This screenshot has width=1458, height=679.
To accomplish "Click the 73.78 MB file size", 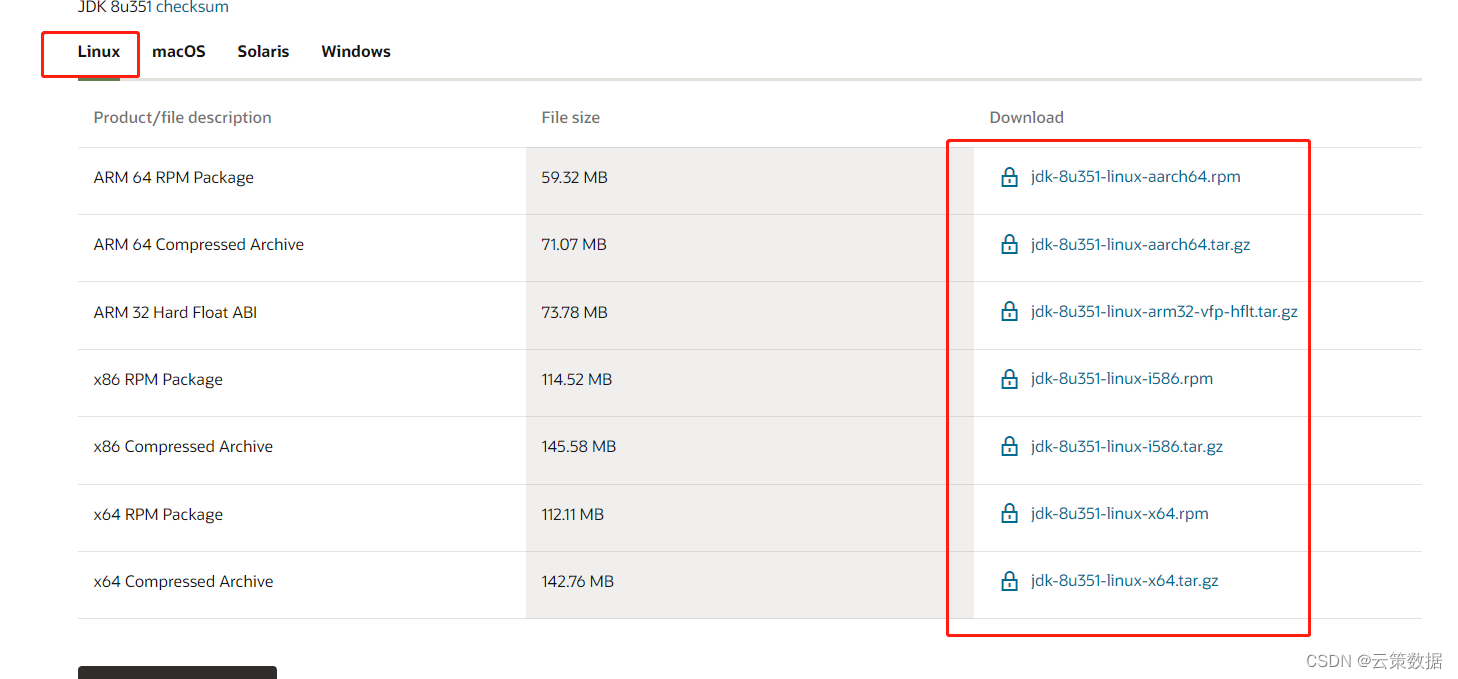I will point(575,313).
